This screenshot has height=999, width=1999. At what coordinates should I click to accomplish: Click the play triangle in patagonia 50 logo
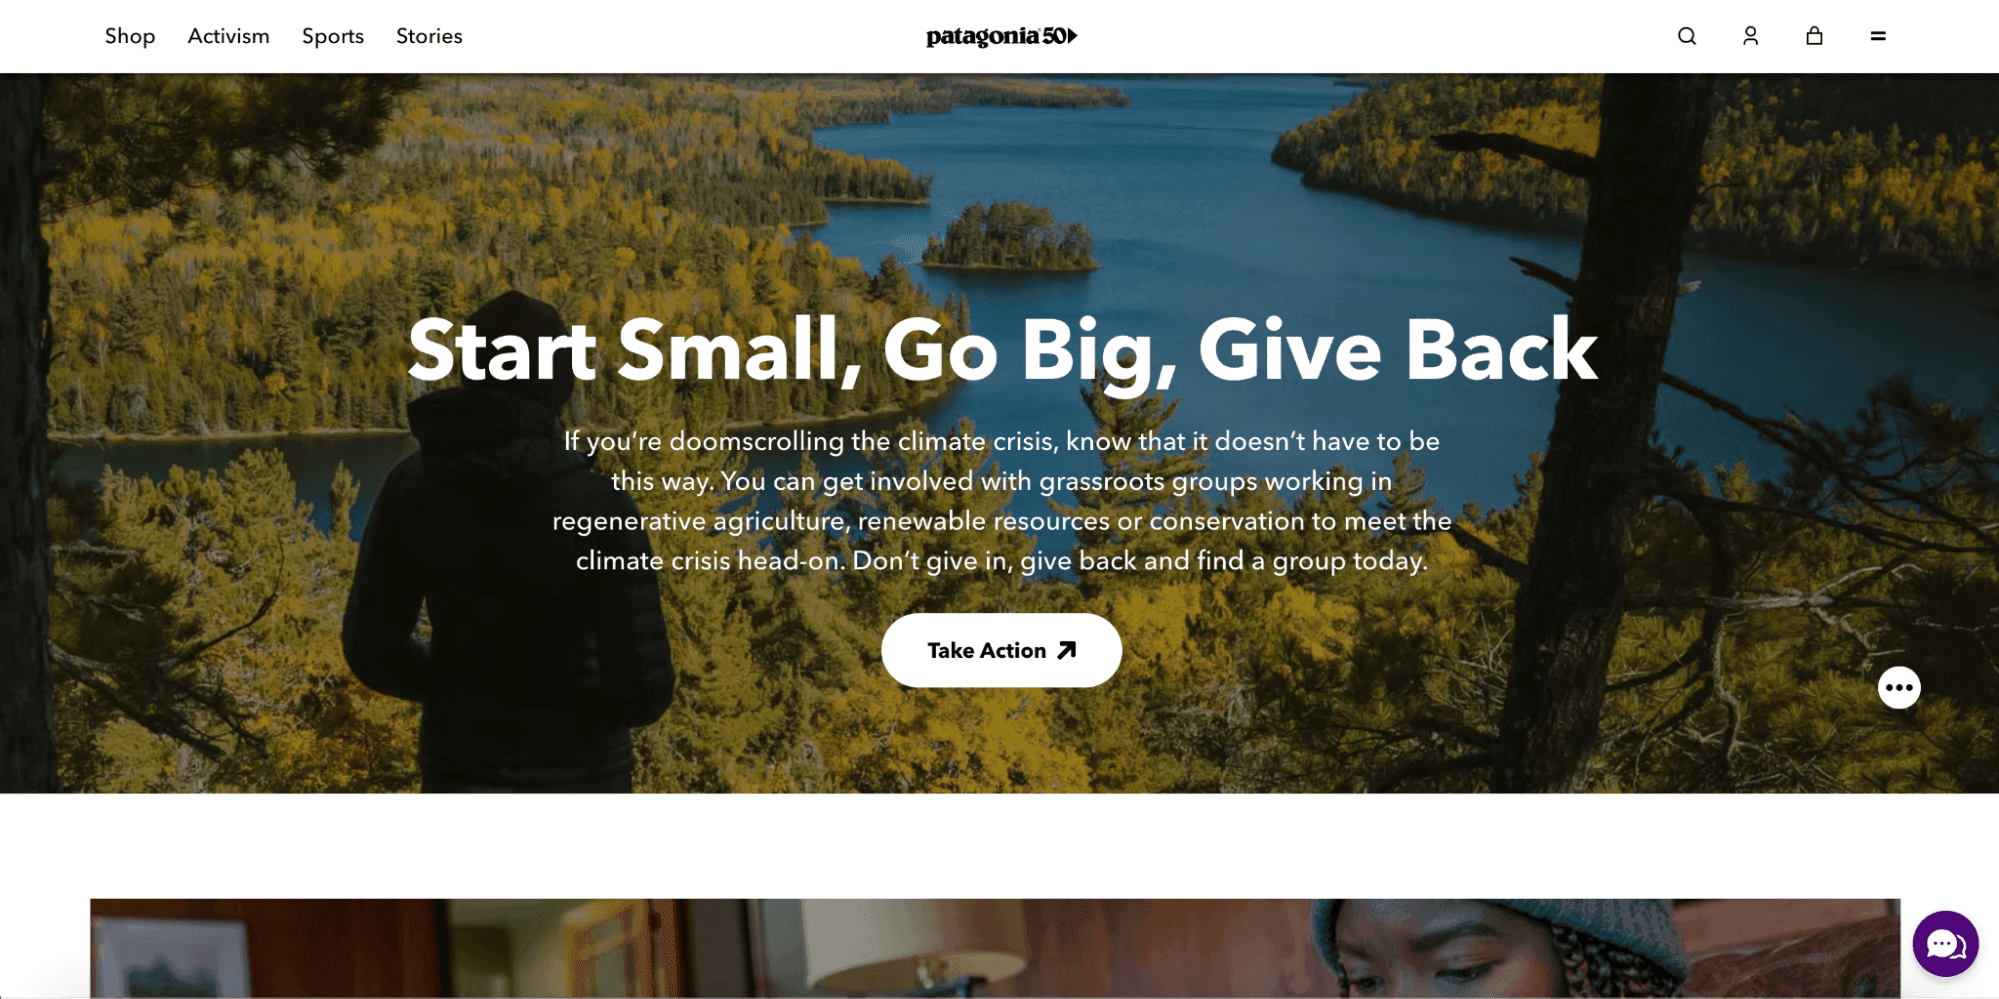point(1072,36)
